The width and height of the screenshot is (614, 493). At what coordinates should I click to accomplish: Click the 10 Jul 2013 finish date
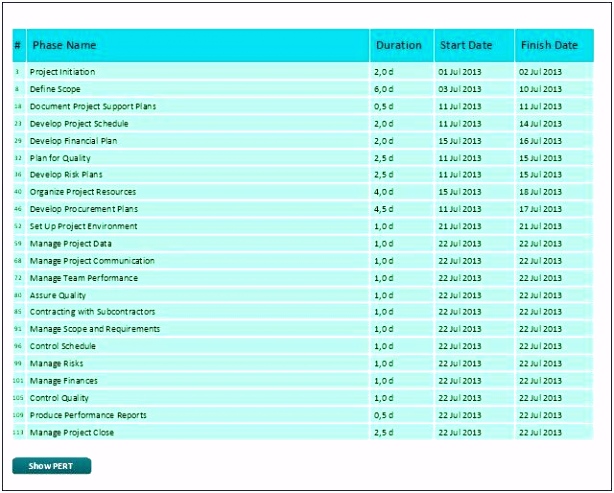click(540, 89)
